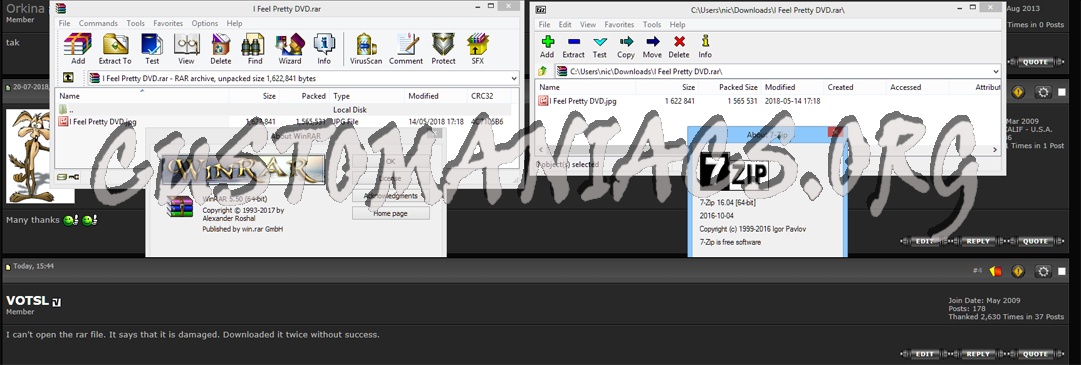The height and width of the screenshot is (365, 1081).
Task: Go up one level in WinRAR
Action: [x=68, y=78]
